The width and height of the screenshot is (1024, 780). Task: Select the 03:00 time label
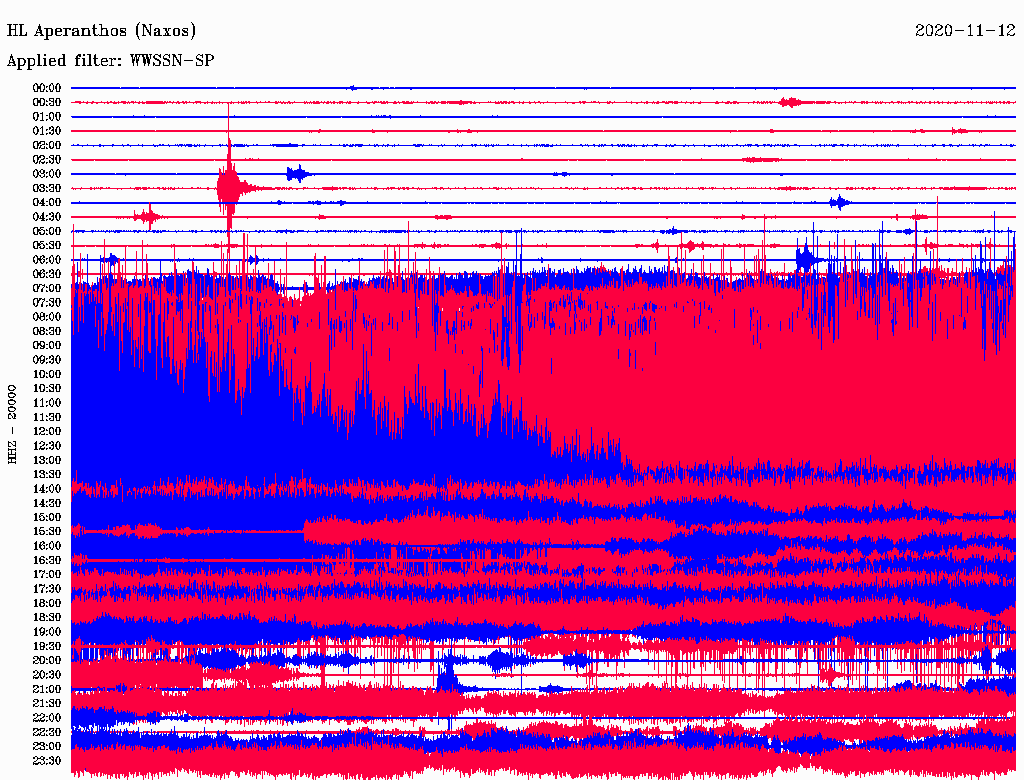47,174
